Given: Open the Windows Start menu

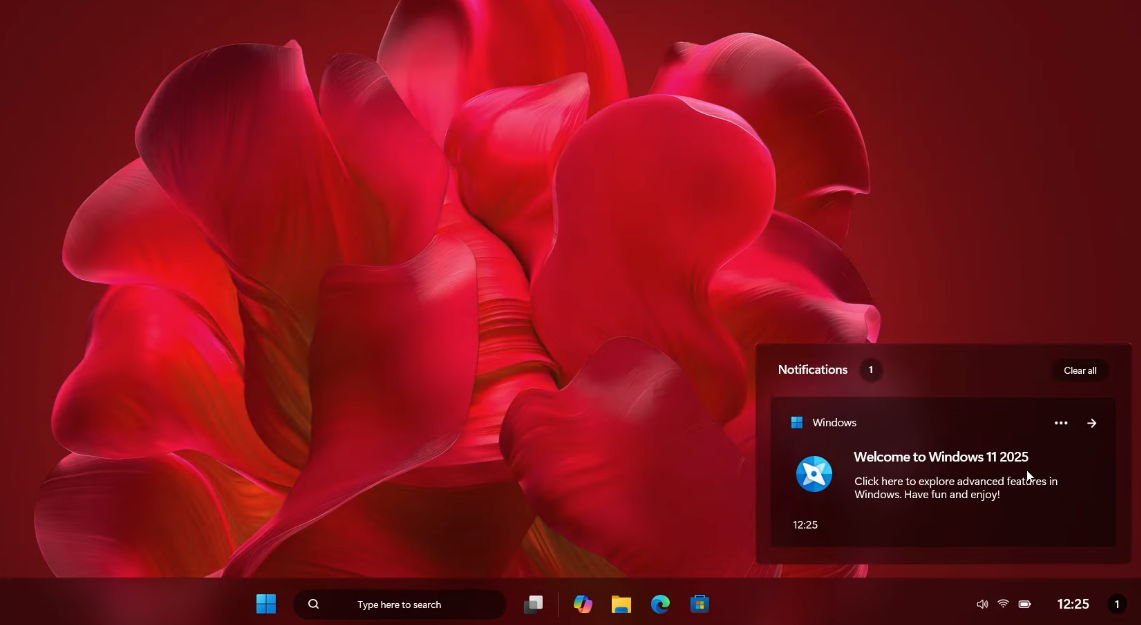Looking at the screenshot, I should (266, 604).
